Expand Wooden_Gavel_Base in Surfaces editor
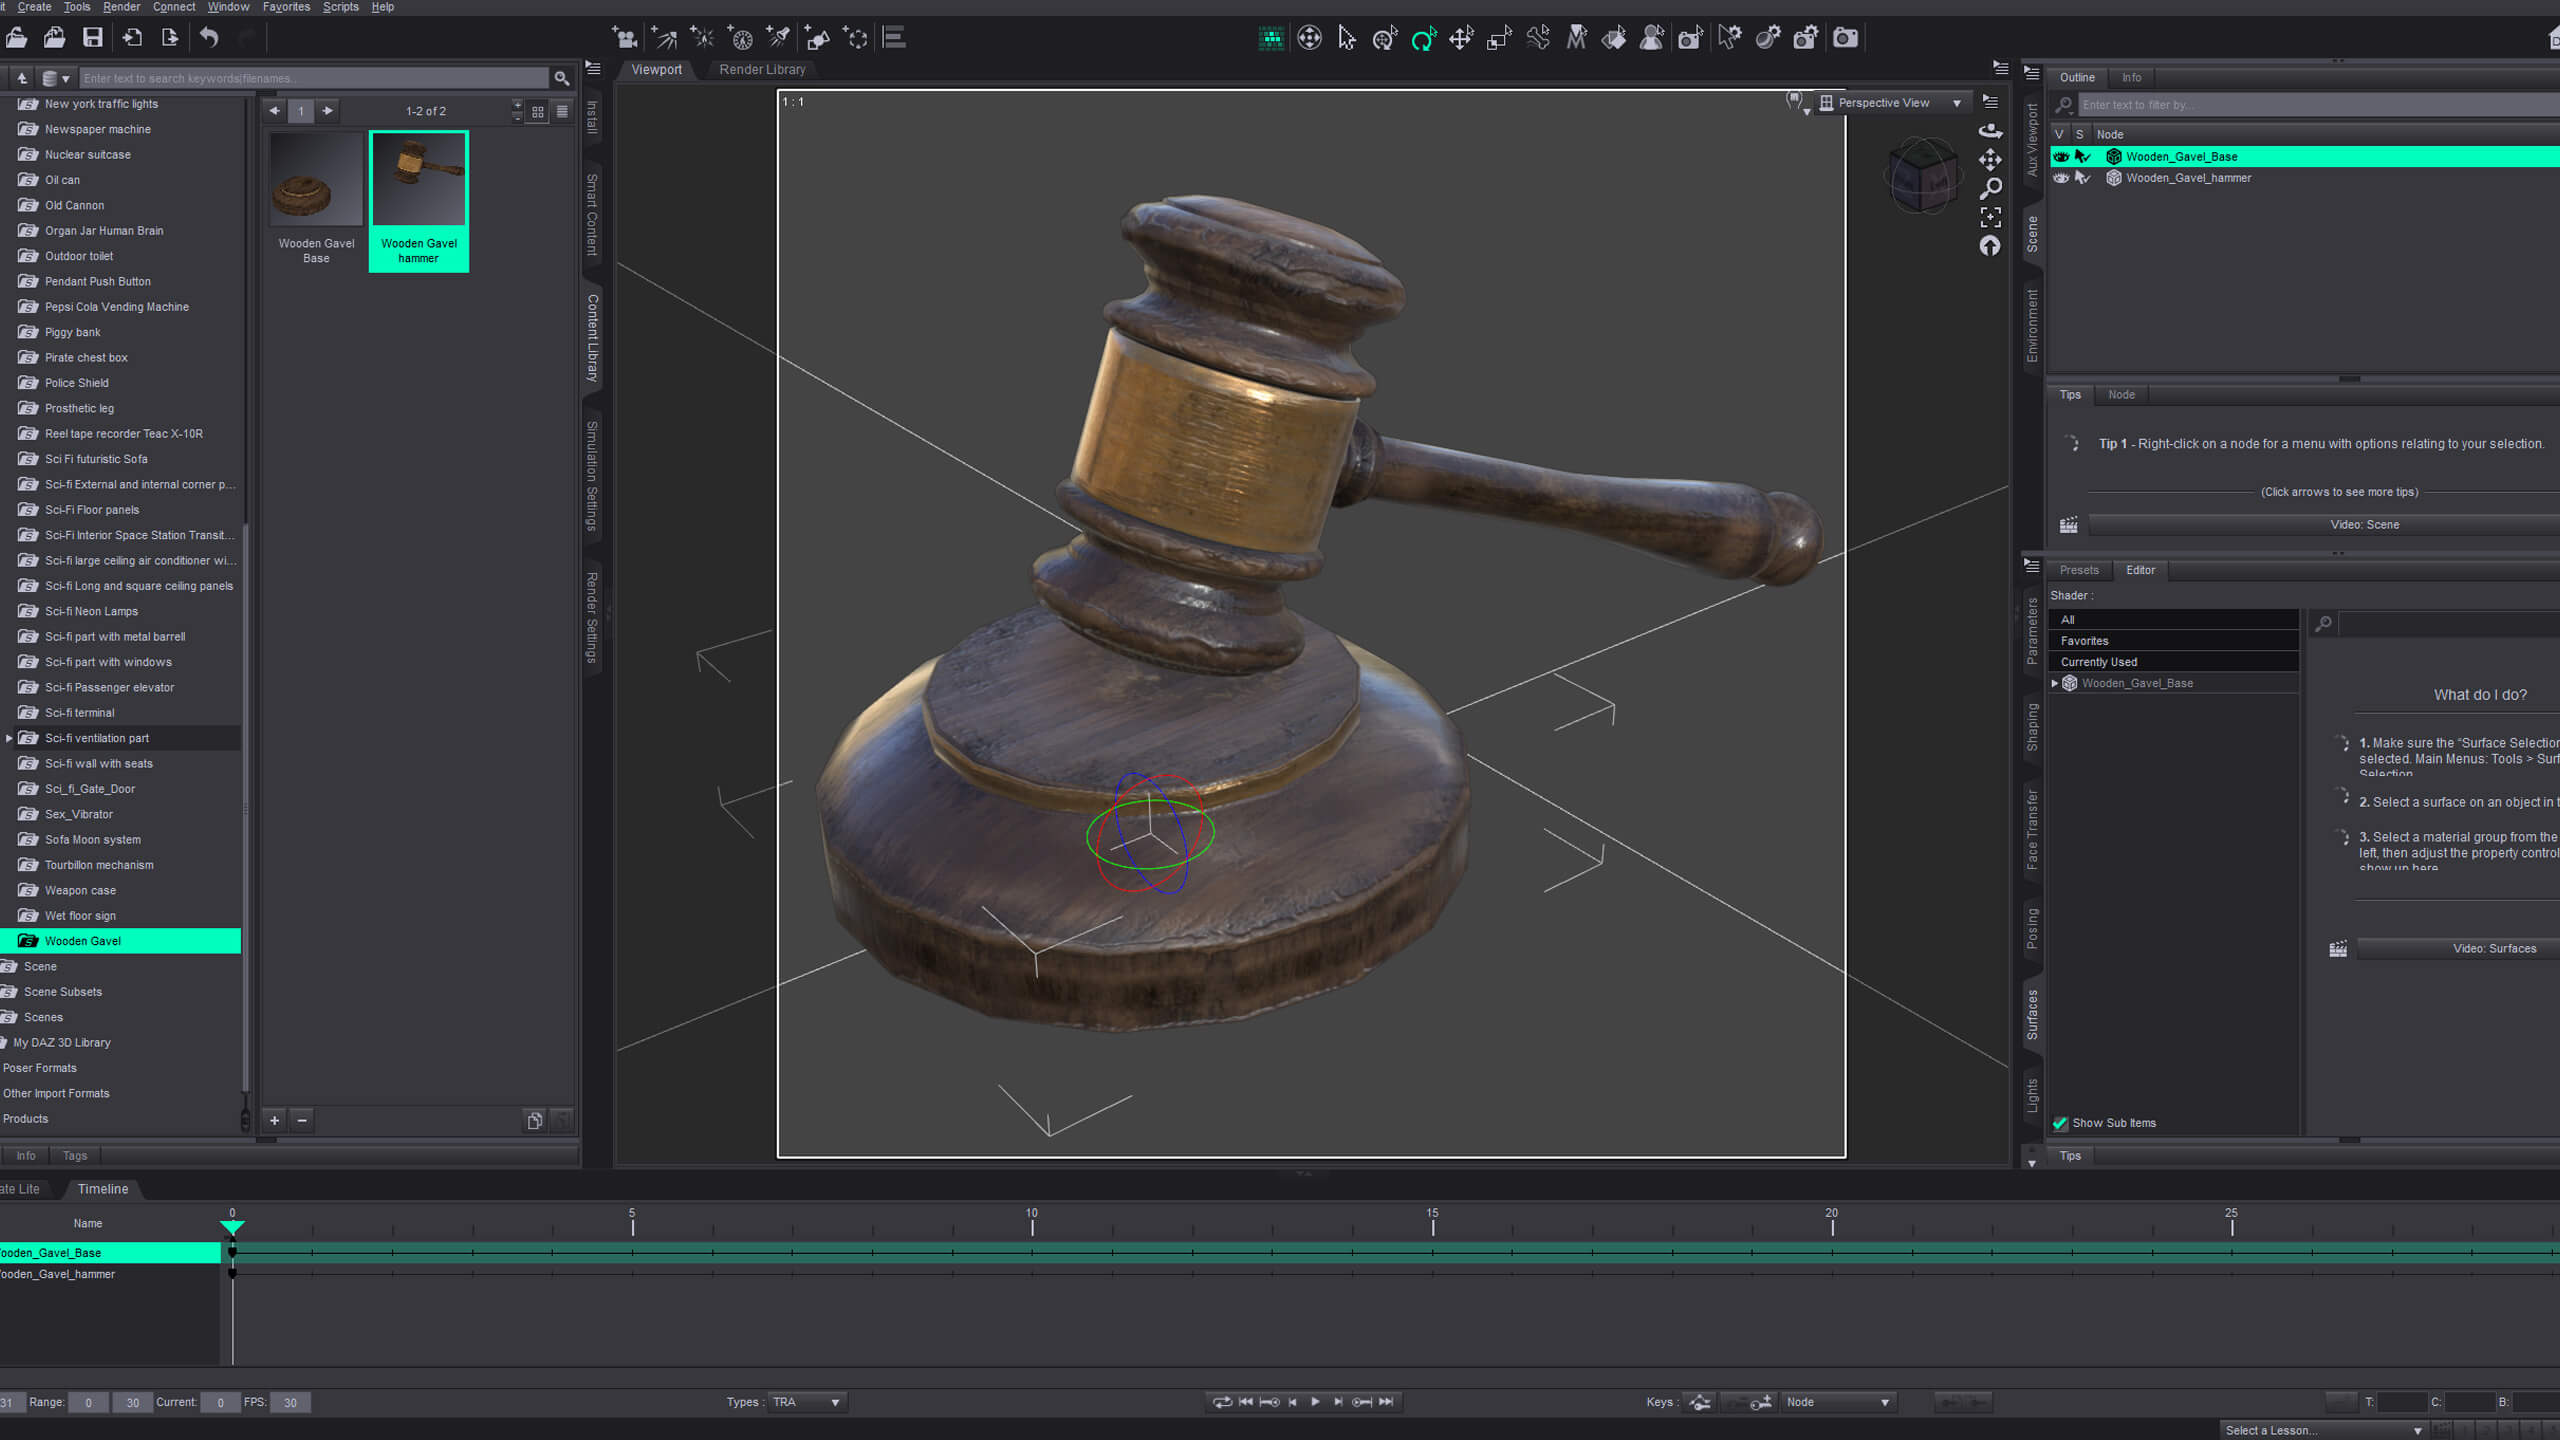Screen dimensions: 2560x1440 [x=2055, y=684]
